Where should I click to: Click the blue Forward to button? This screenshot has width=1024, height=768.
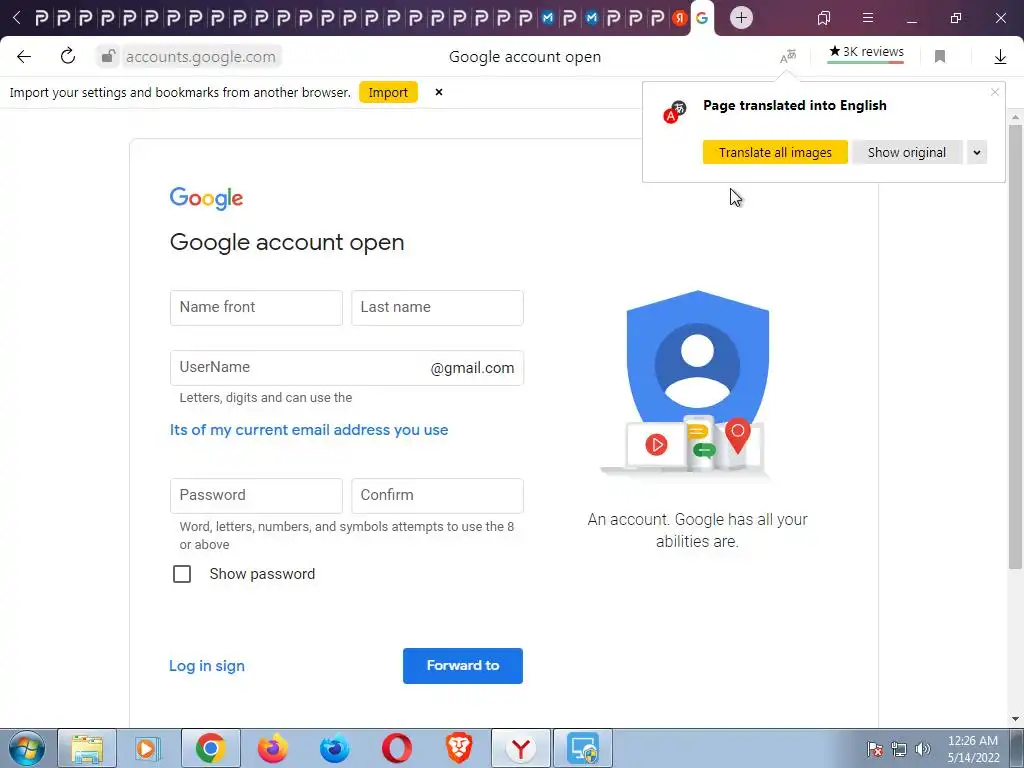[463, 665]
